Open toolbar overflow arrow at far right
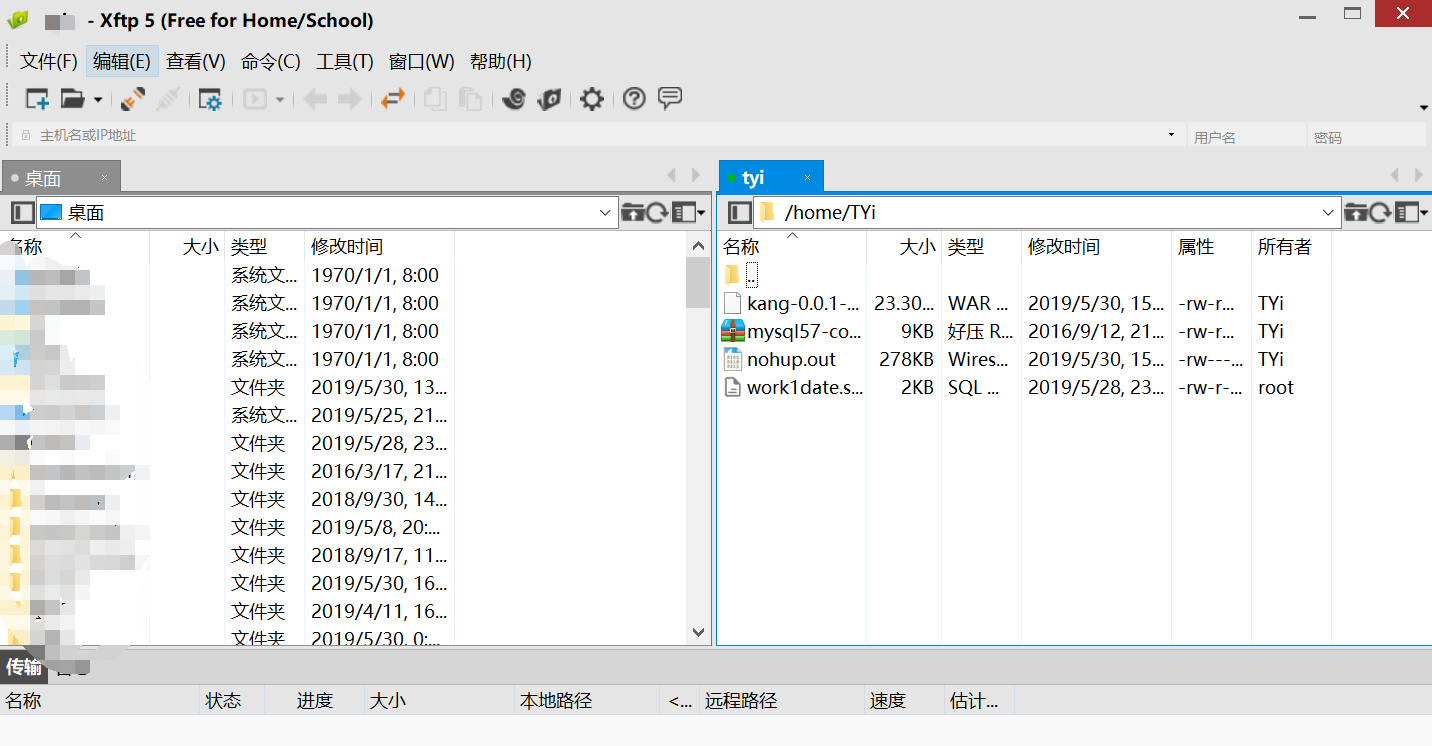 coord(1424,107)
